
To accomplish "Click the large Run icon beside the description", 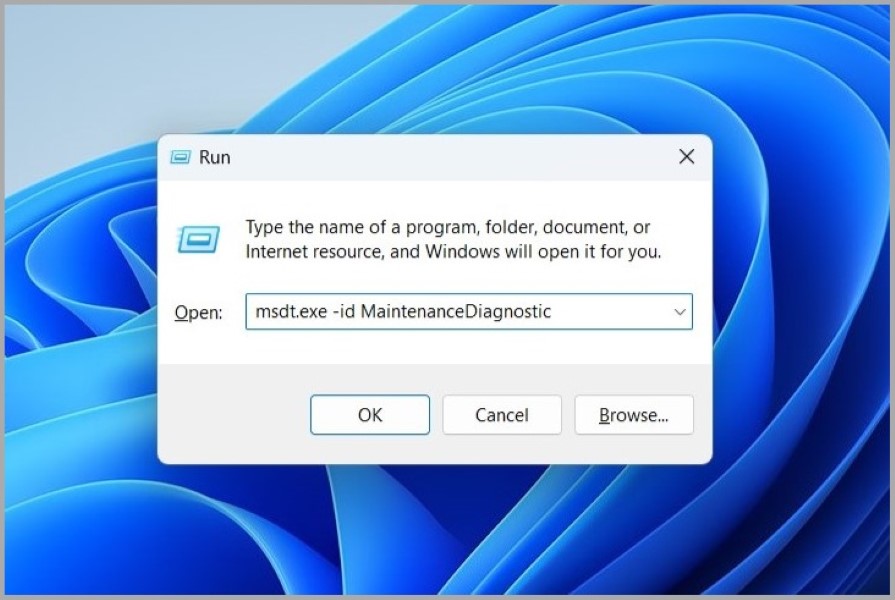I will (x=198, y=239).
